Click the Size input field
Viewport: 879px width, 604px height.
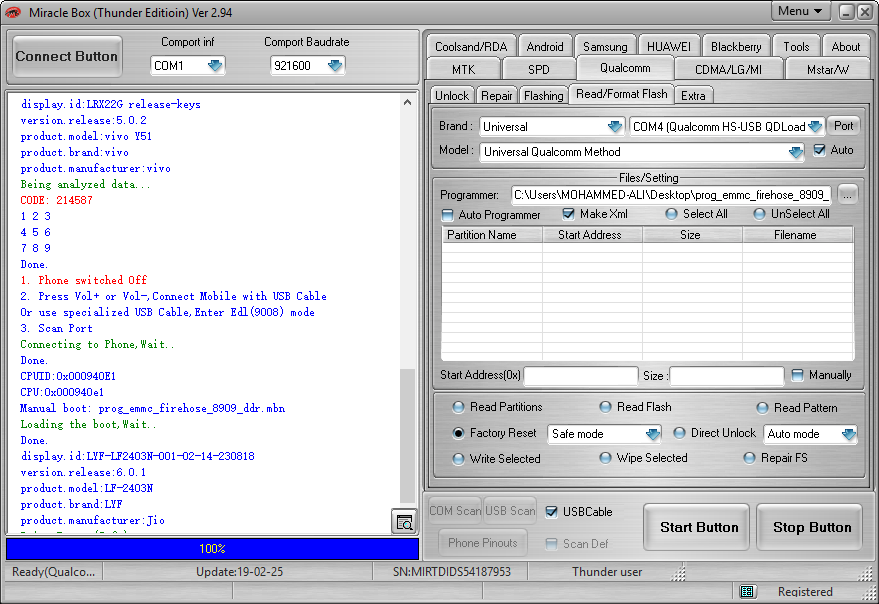(727, 376)
